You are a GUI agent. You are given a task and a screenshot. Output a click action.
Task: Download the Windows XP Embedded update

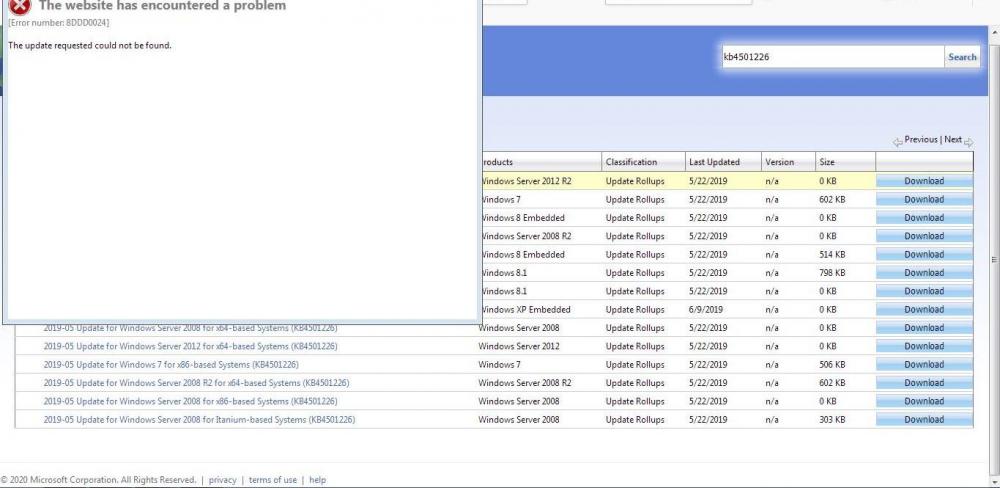(x=924, y=310)
